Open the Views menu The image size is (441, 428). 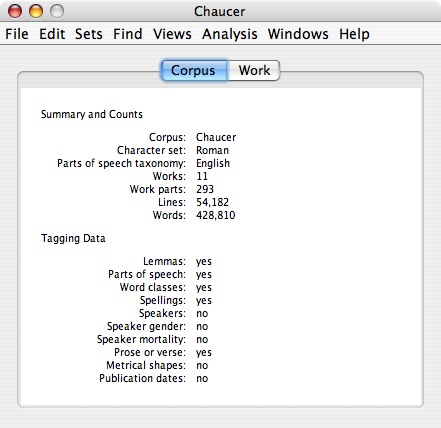[x=172, y=34]
